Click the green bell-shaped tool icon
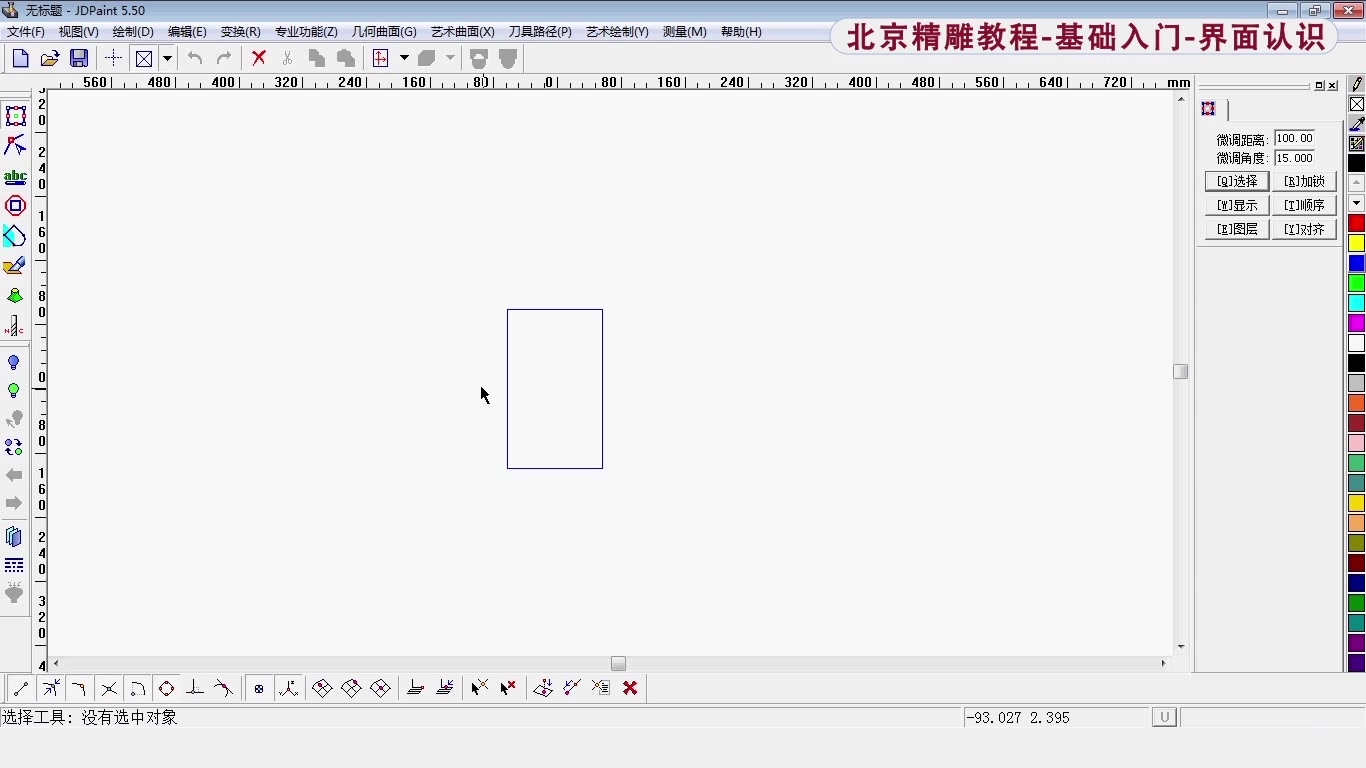Image resolution: width=1366 pixels, height=768 pixels. pyautogui.click(x=15, y=296)
